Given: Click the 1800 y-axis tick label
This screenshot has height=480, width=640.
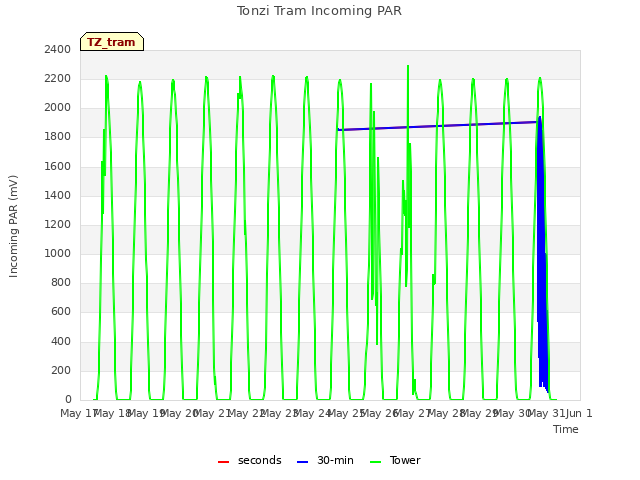Looking at the screenshot, I should [x=58, y=137].
